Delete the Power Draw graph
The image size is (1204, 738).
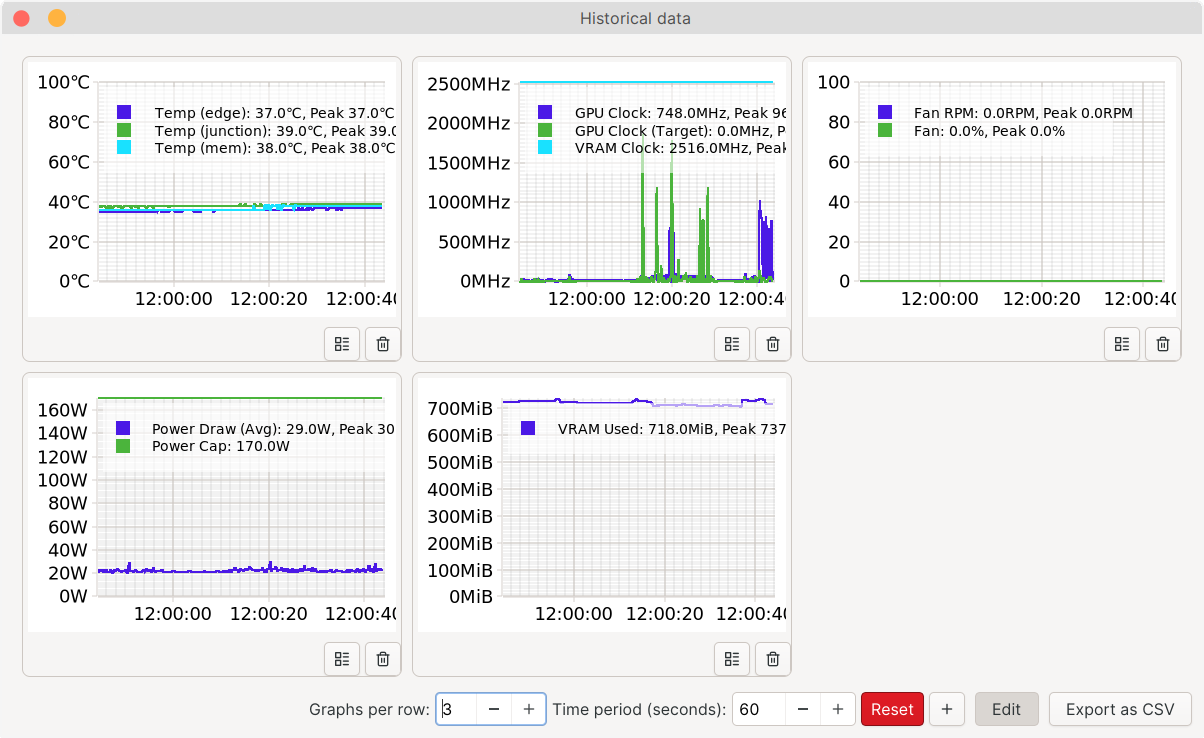383,659
